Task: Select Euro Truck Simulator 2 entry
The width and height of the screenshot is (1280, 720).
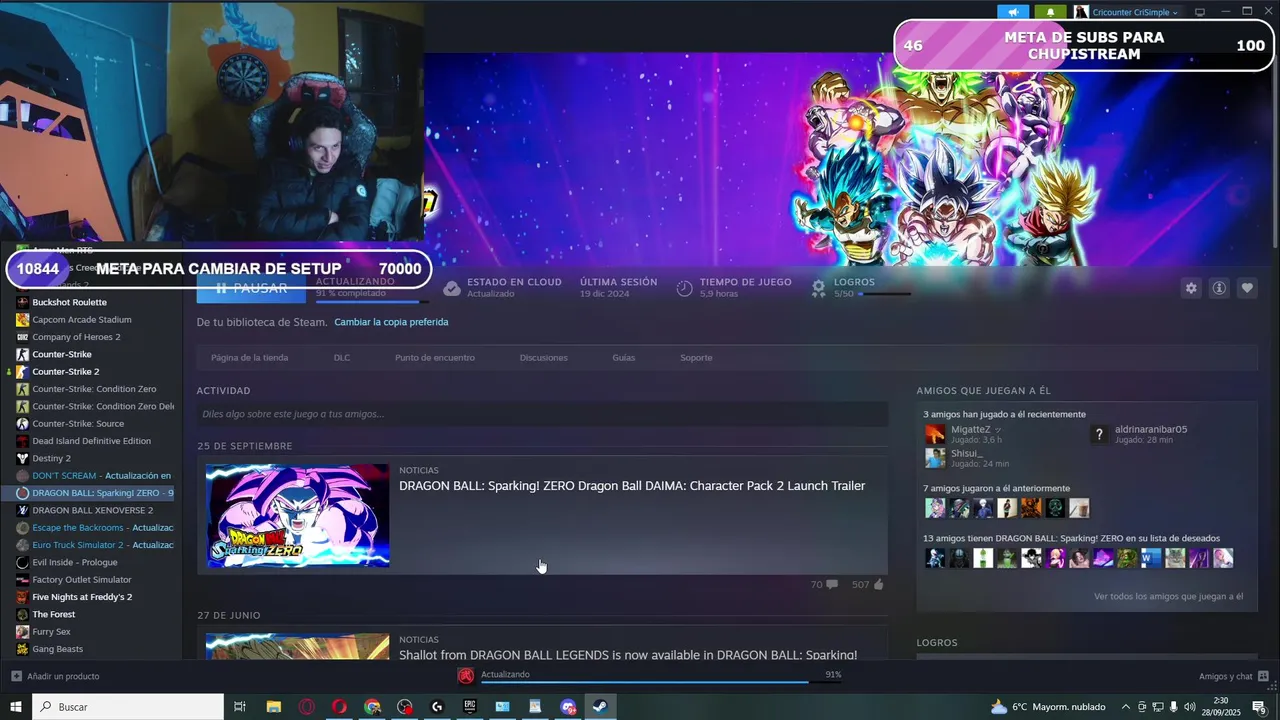Action: point(95,545)
